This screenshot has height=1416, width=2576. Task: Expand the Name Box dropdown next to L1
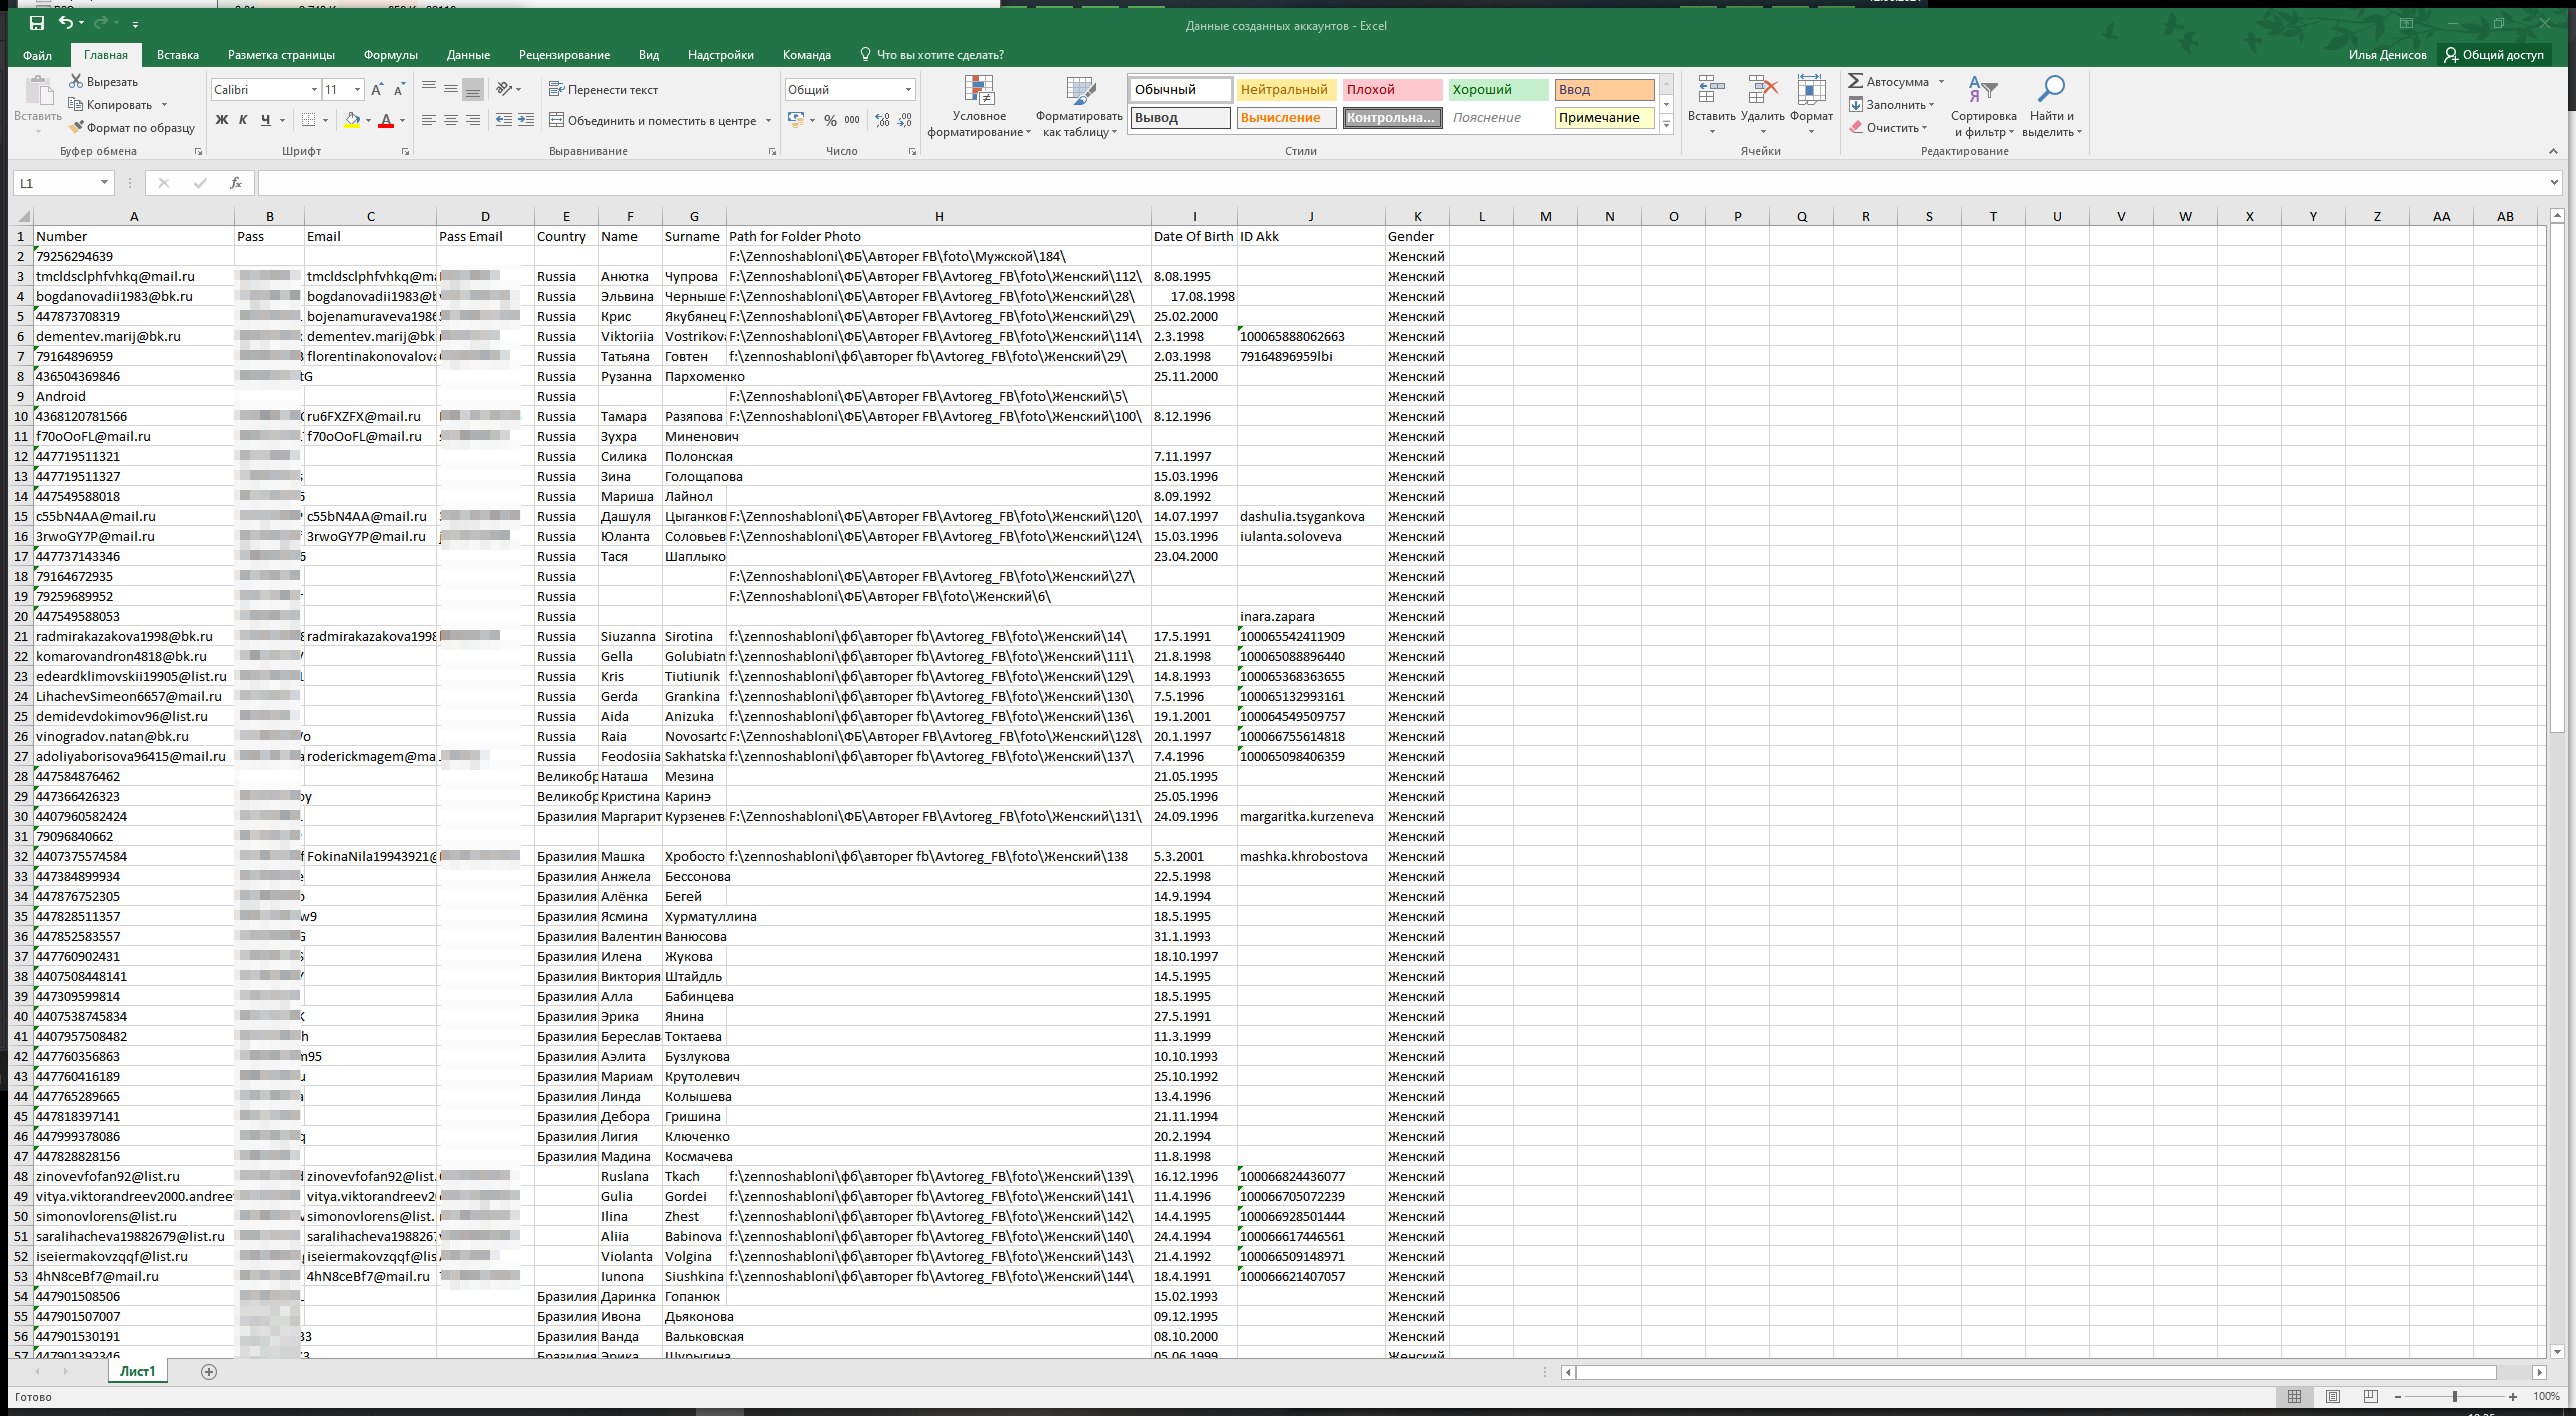tap(104, 183)
